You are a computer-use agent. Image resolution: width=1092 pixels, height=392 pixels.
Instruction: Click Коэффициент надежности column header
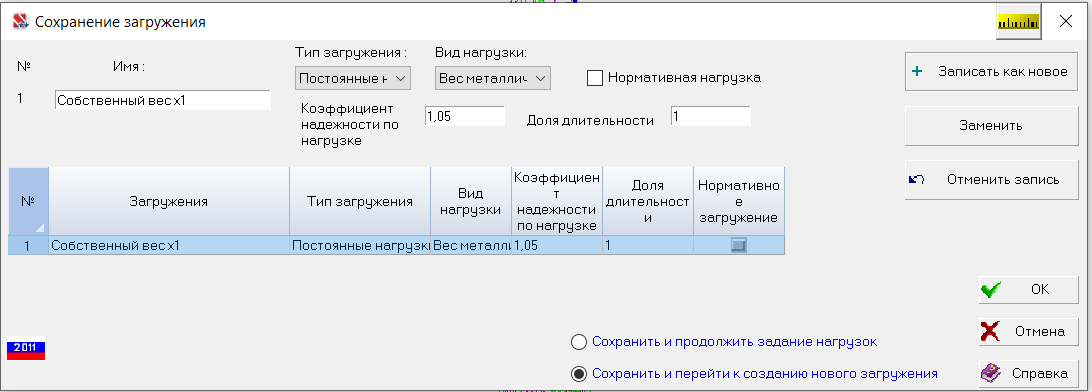click(556, 202)
